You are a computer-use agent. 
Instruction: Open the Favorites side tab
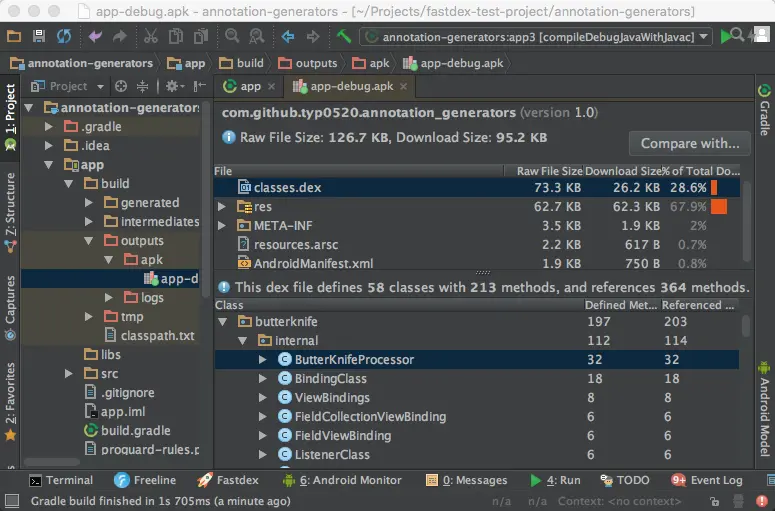point(10,401)
